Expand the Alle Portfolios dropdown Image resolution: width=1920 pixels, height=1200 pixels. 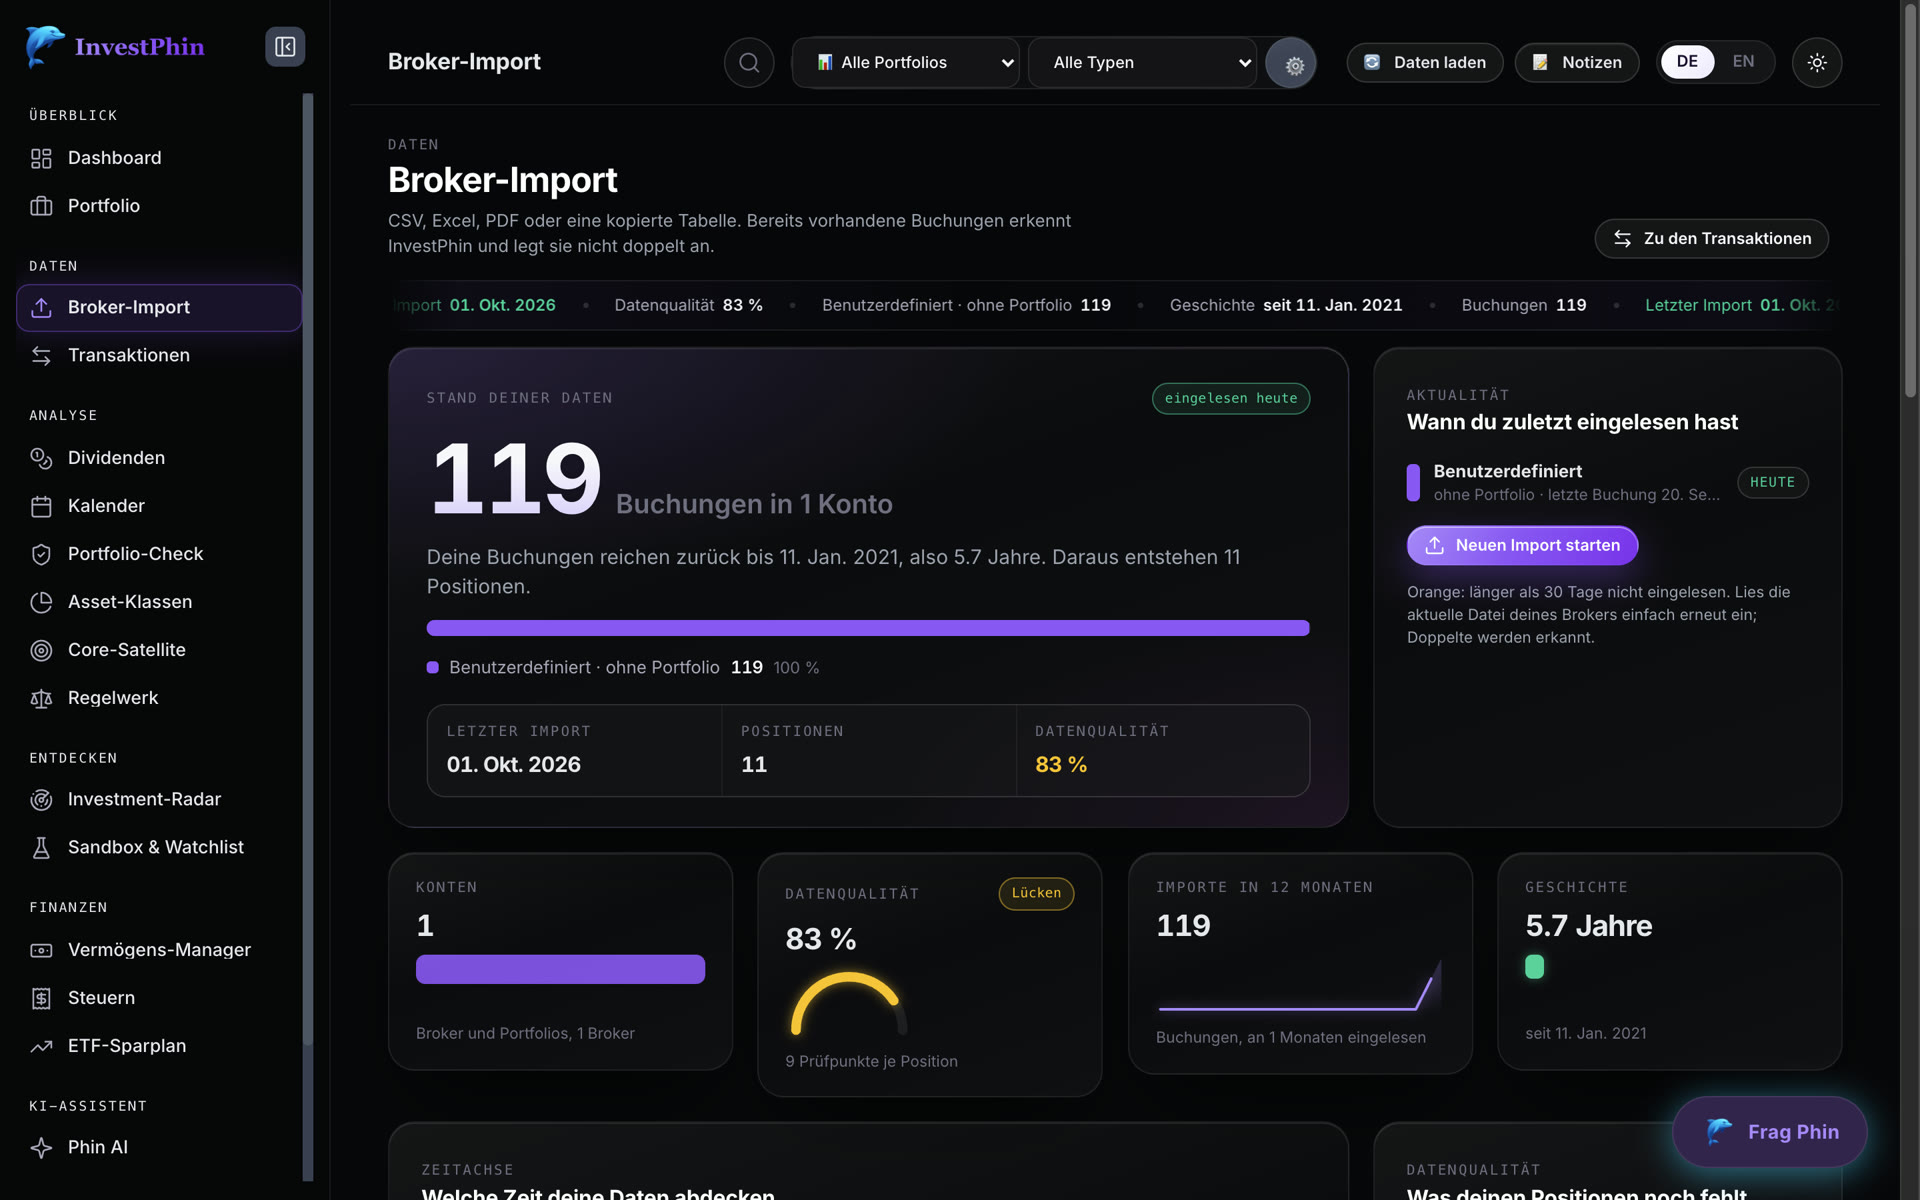pos(906,63)
